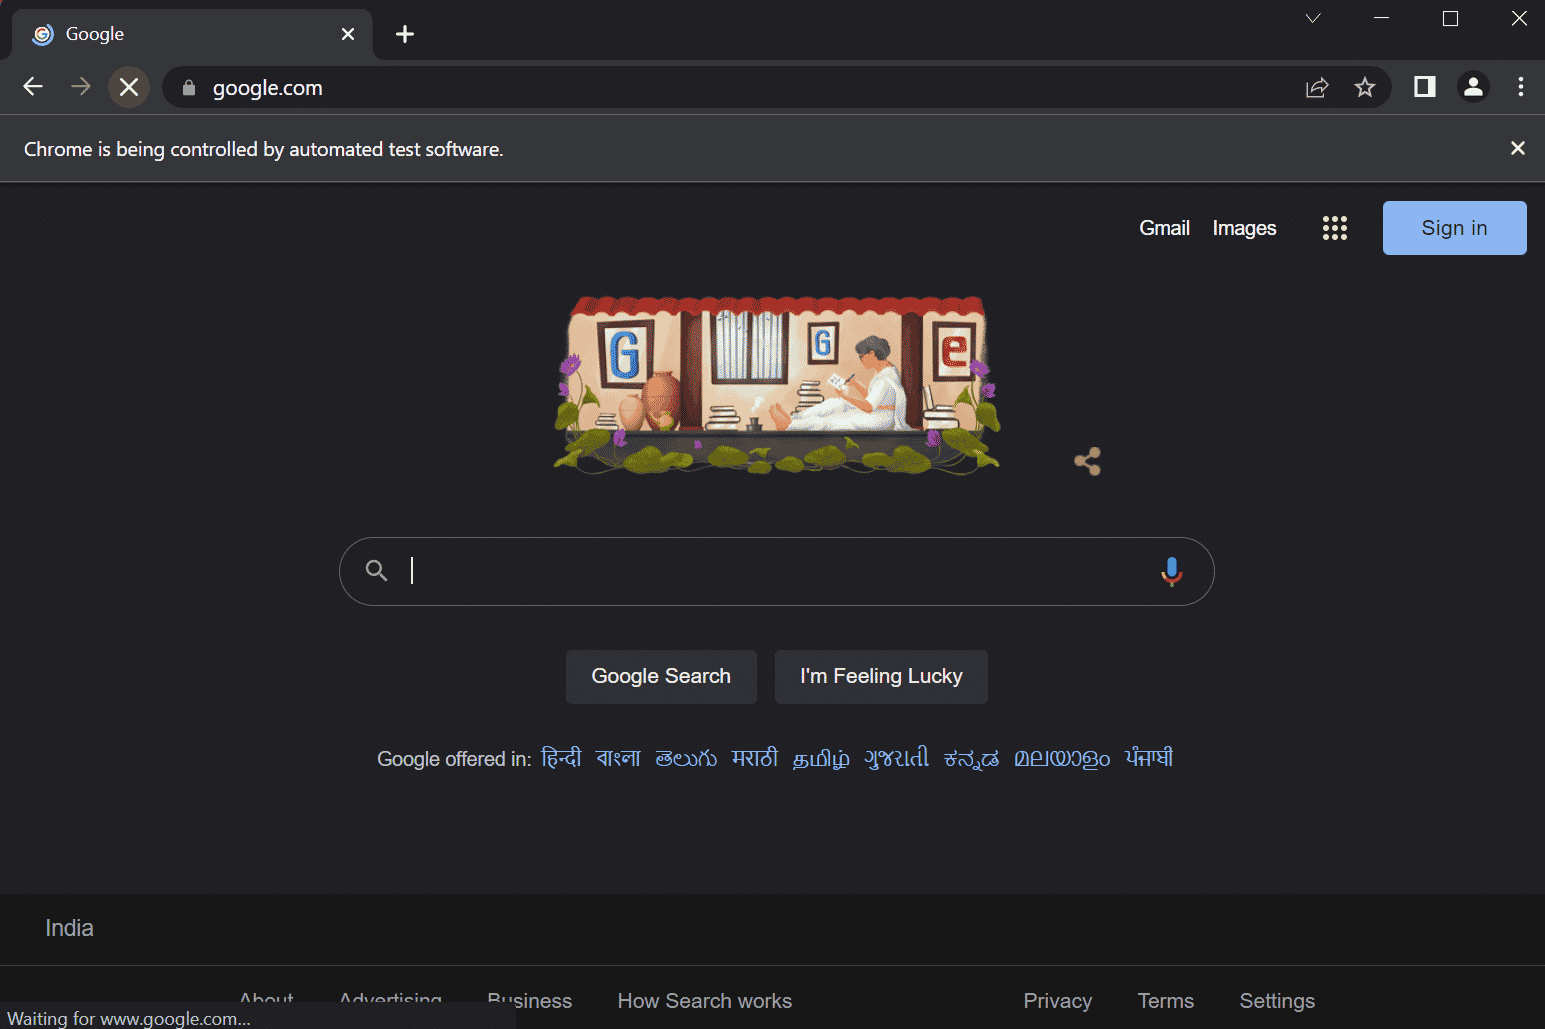Open Chrome three-dot menu
The height and width of the screenshot is (1029, 1545).
1520,87
